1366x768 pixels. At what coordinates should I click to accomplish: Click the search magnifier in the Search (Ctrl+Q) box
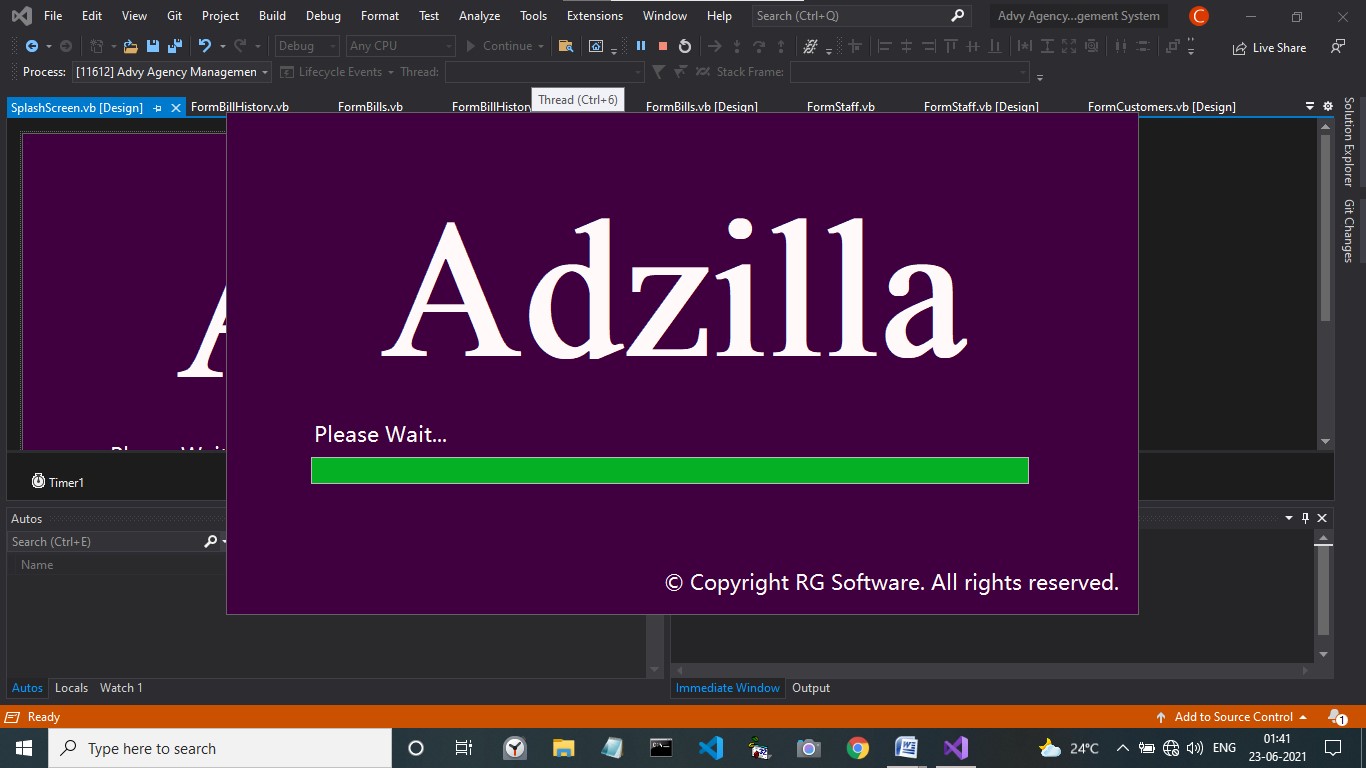[x=957, y=16]
